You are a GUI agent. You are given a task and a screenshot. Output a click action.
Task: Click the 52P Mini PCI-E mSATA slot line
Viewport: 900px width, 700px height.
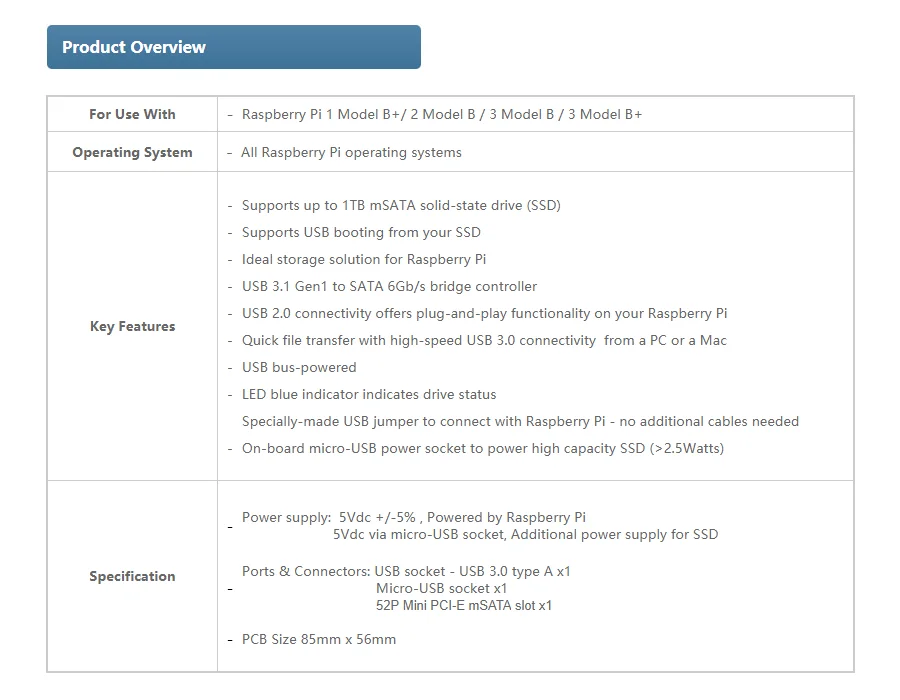(x=464, y=605)
